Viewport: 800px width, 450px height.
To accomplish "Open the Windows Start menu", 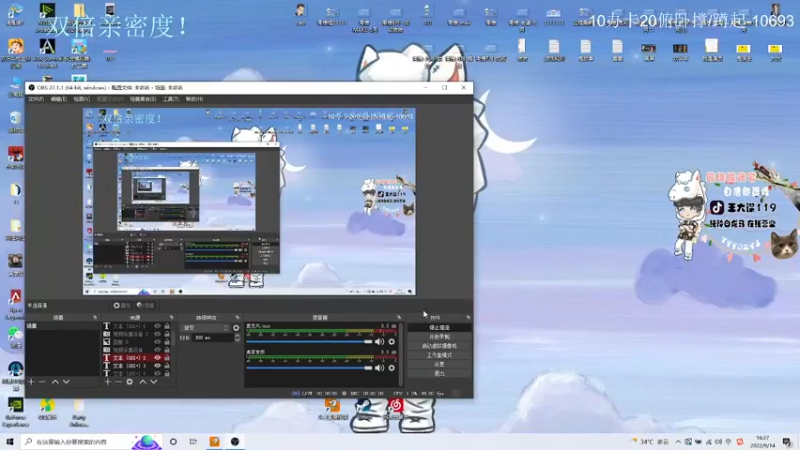I will point(10,441).
